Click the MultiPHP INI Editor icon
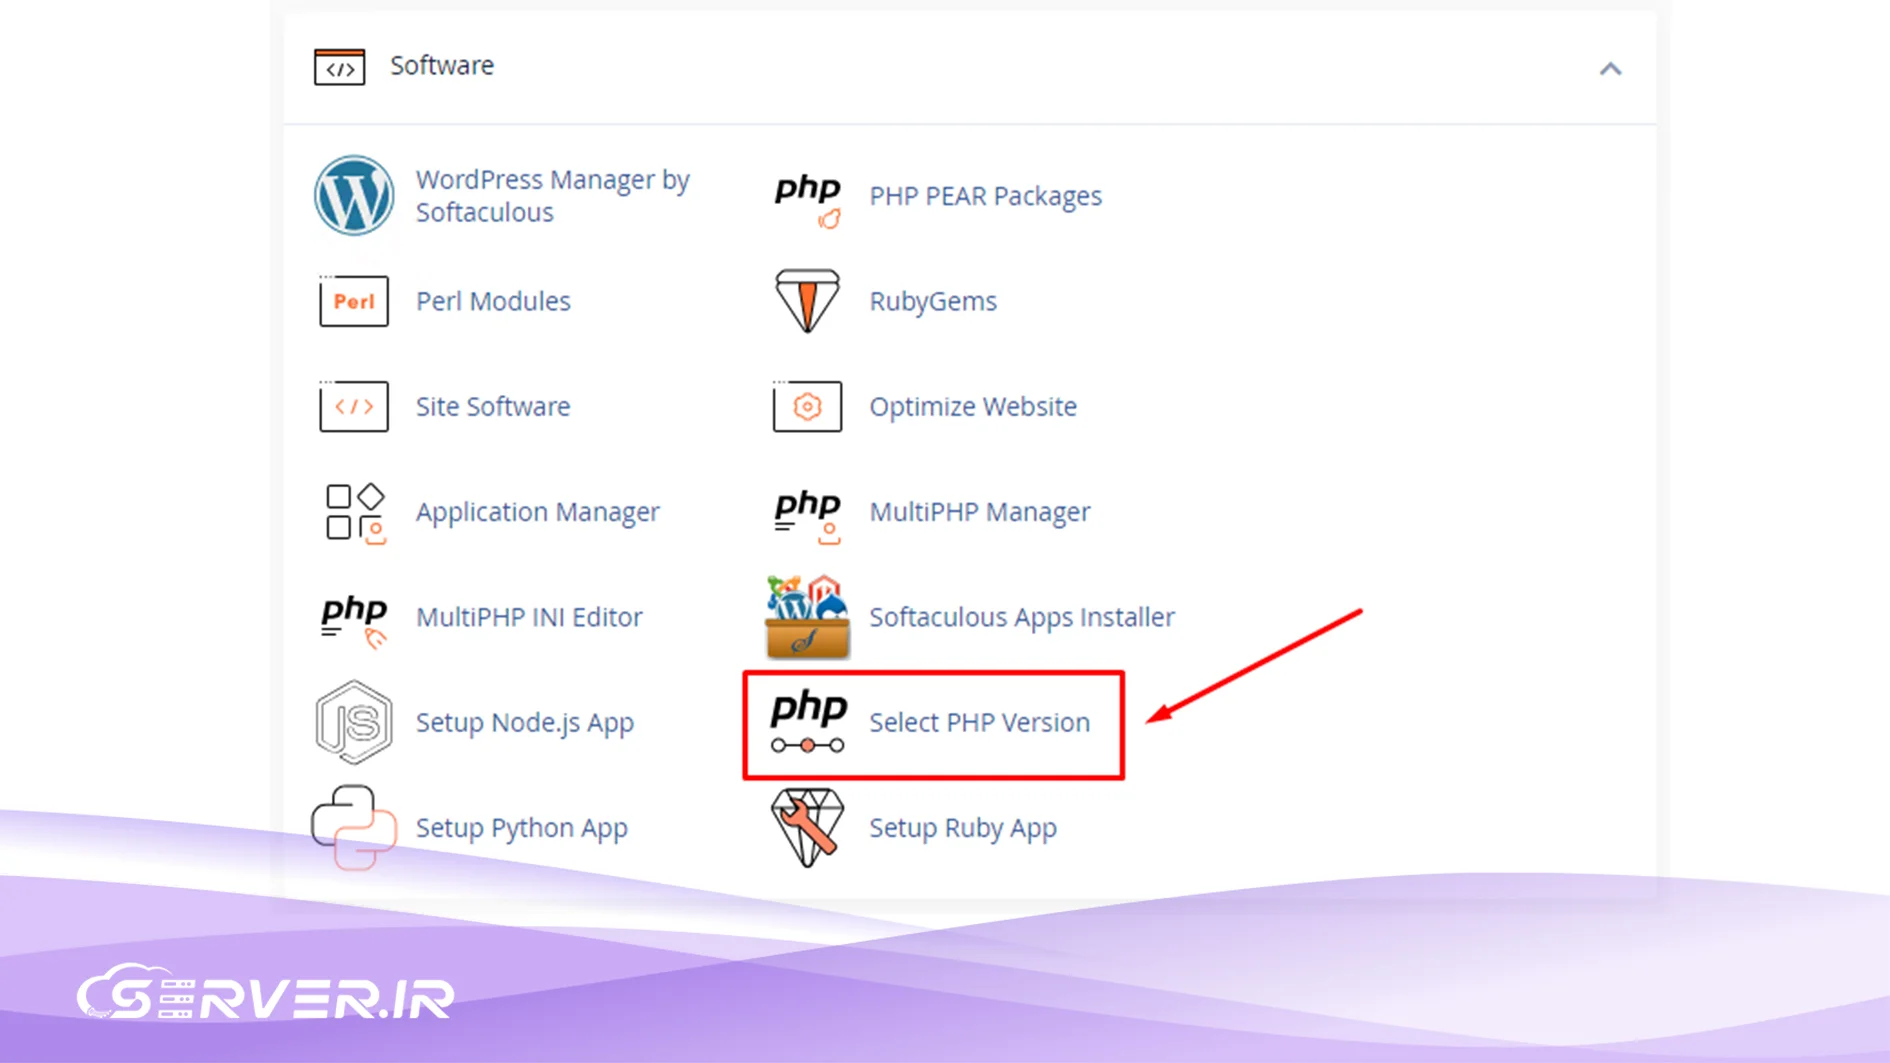This screenshot has width=1890, height=1063. [354, 621]
